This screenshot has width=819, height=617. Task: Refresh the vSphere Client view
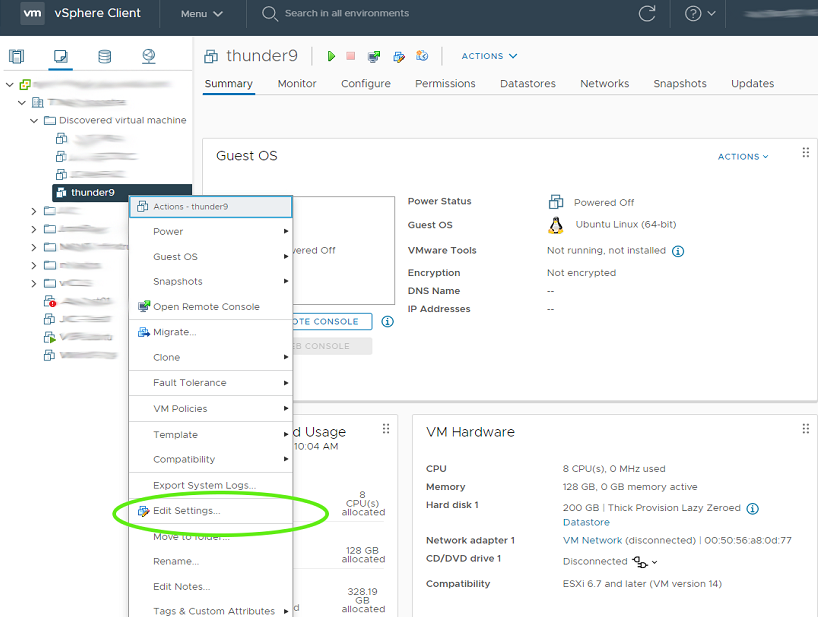(647, 13)
